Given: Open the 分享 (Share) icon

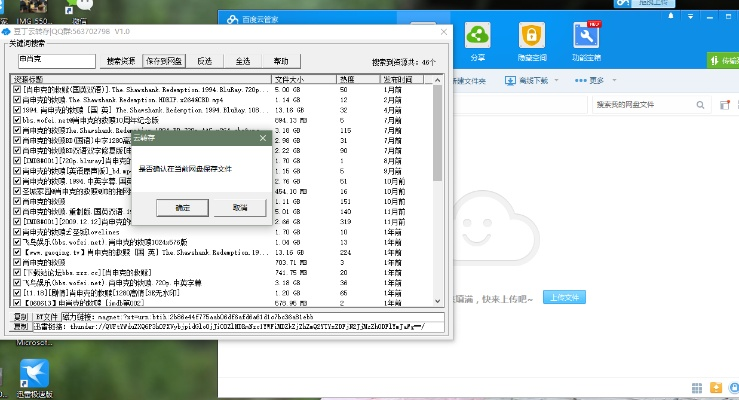Looking at the screenshot, I should [478, 38].
